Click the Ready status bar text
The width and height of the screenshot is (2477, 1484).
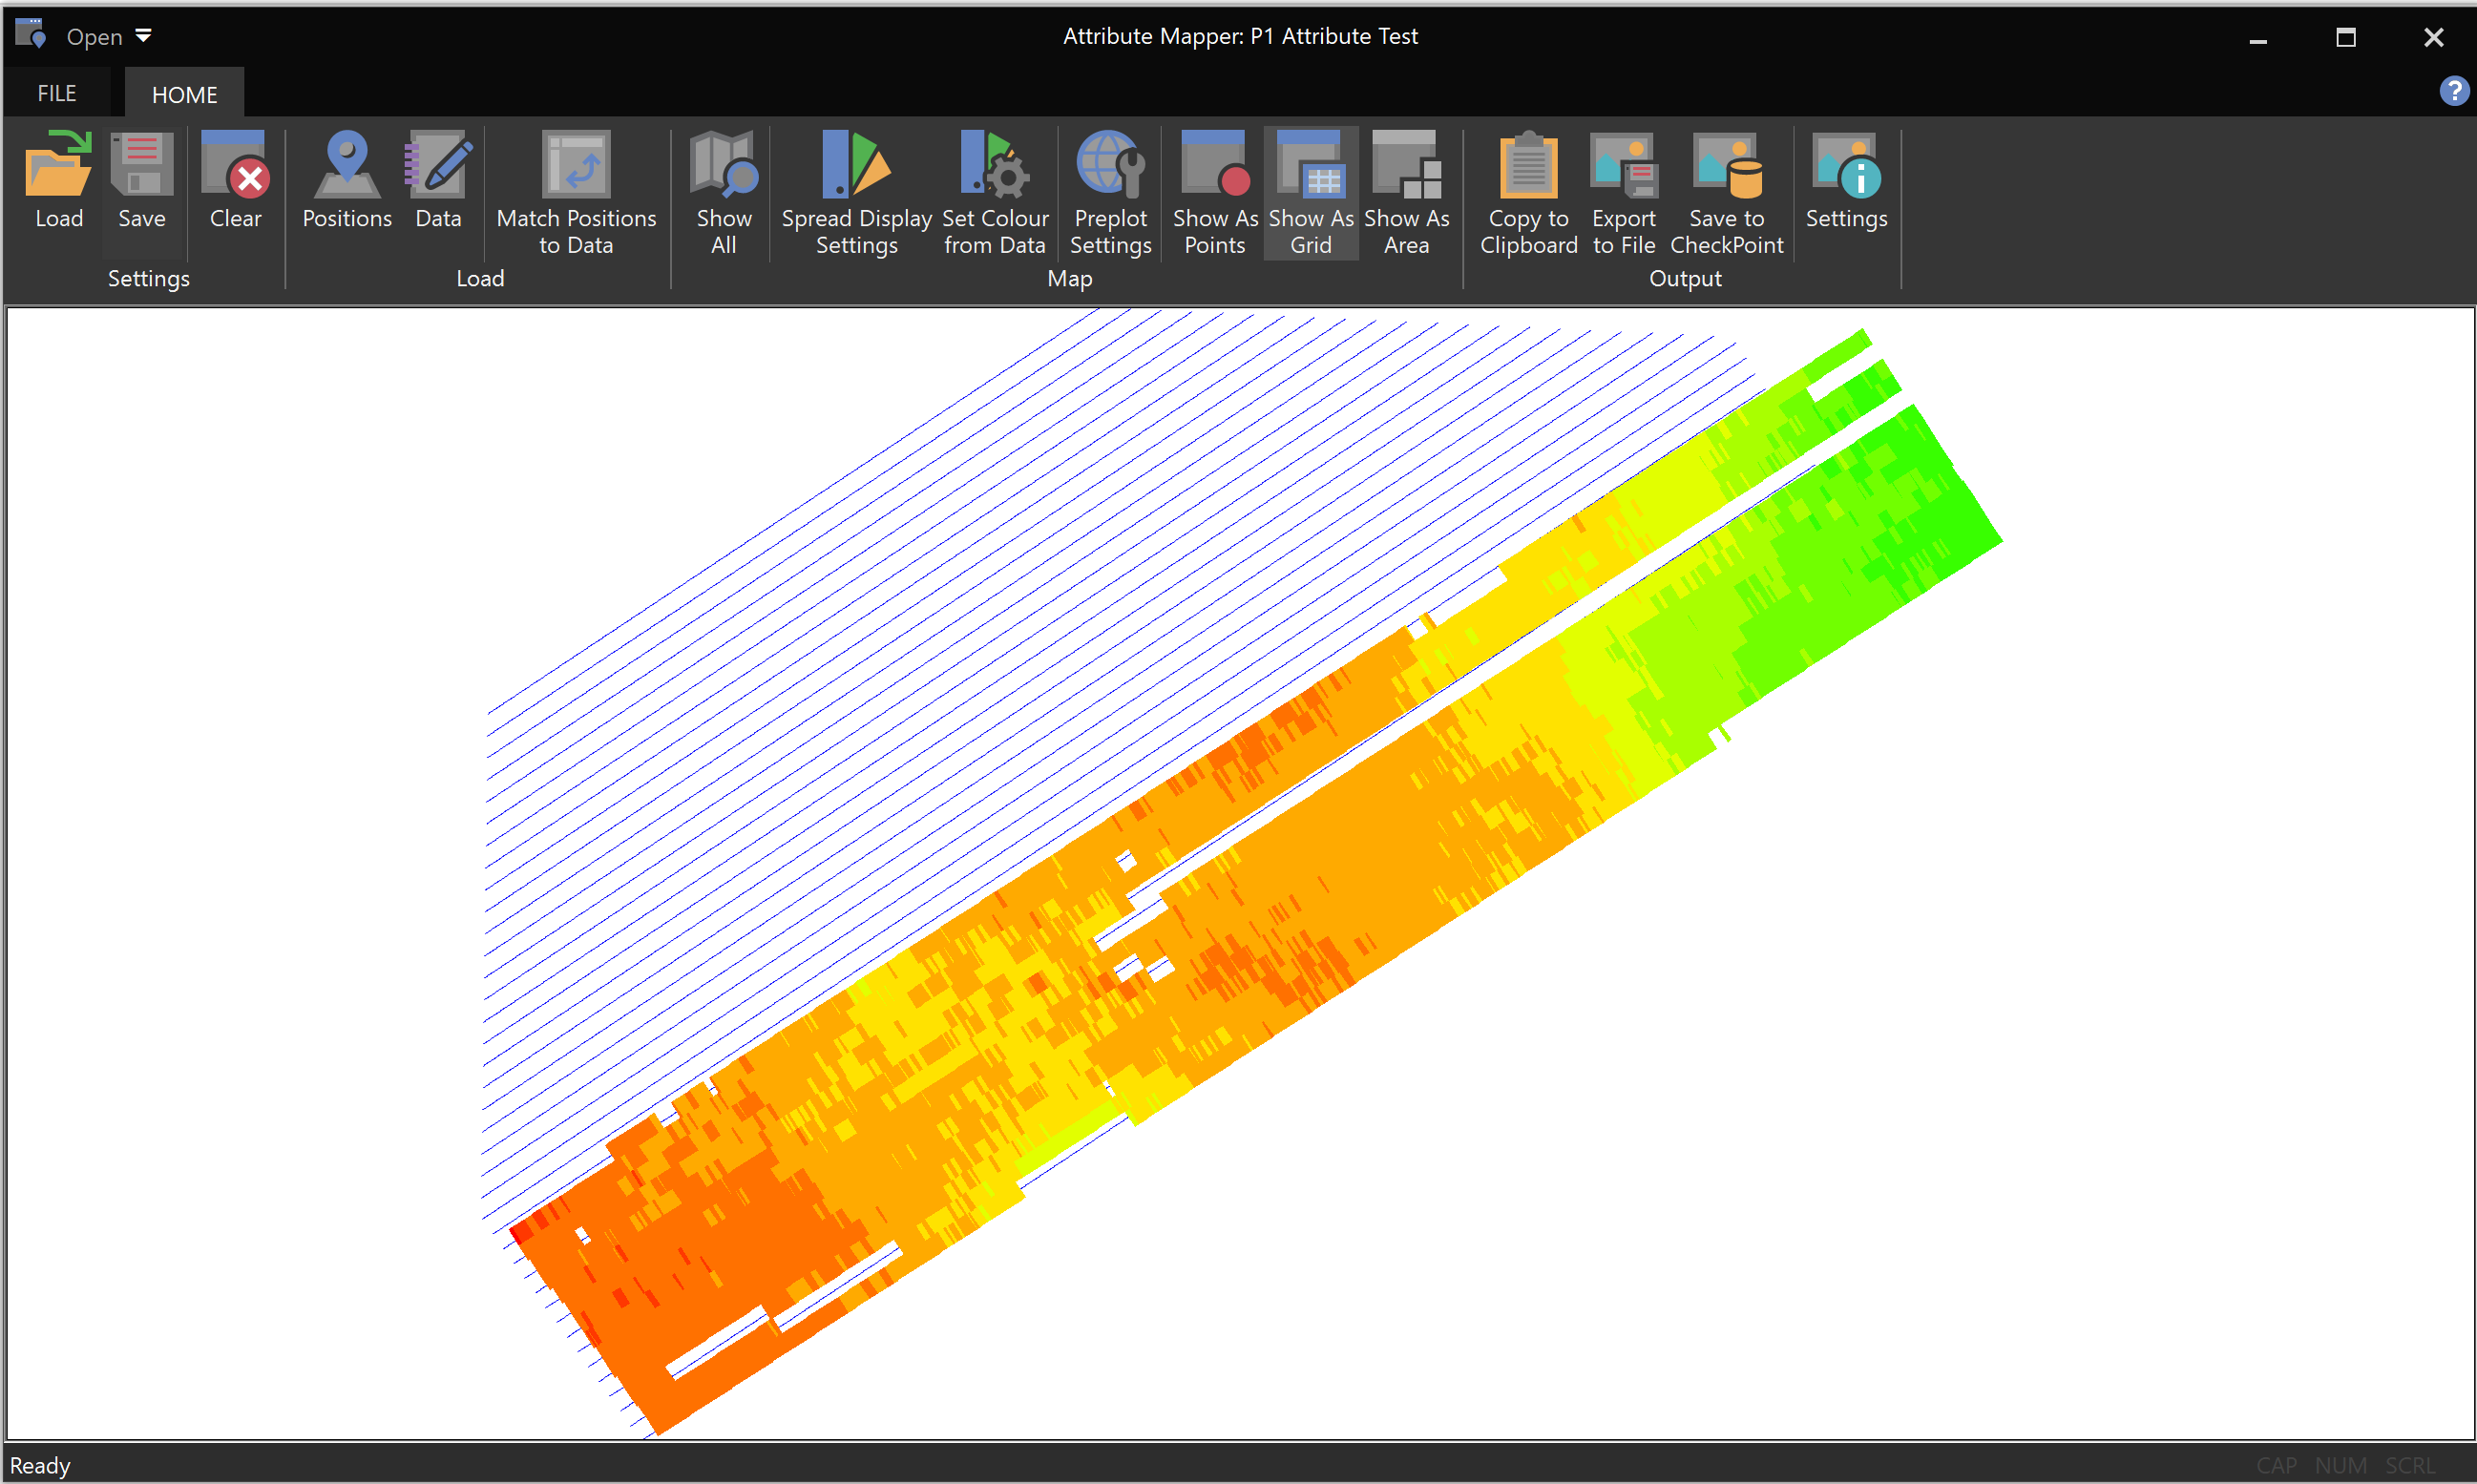tap(40, 1465)
